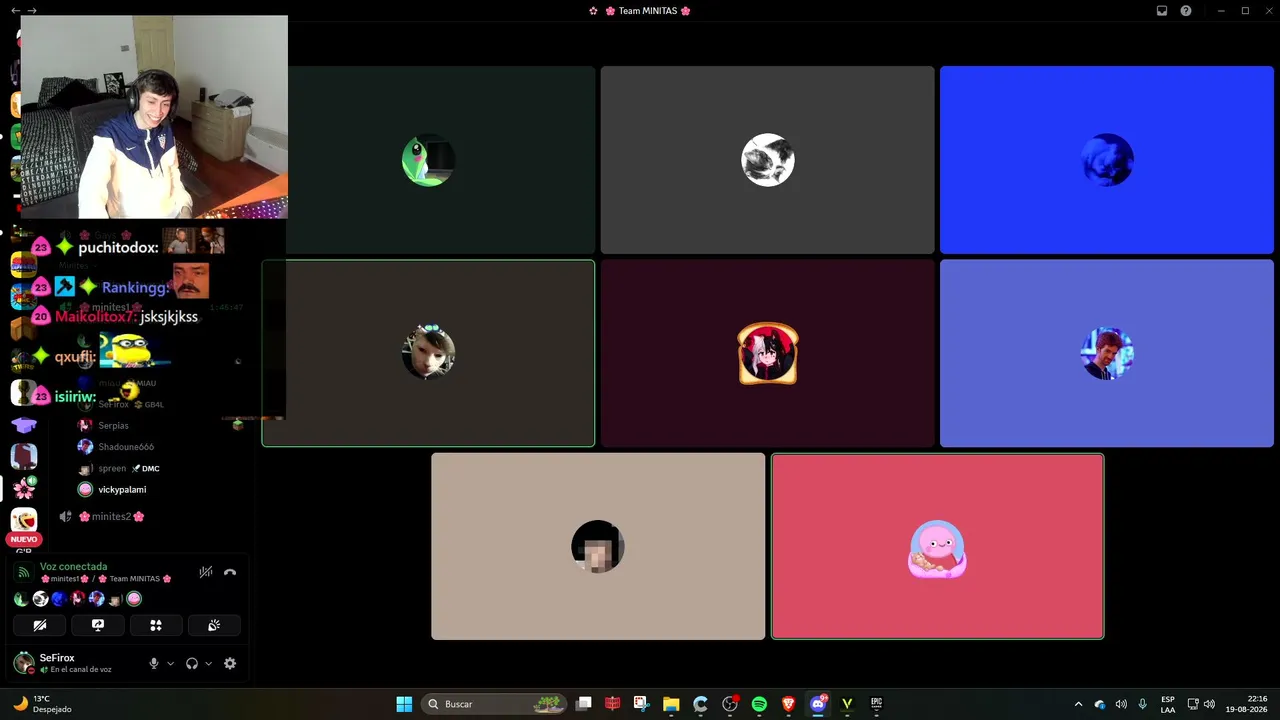Open the ESP LAA language switcher
This screenshot has width=1280, height=720.
click(x=1168, y=704)
